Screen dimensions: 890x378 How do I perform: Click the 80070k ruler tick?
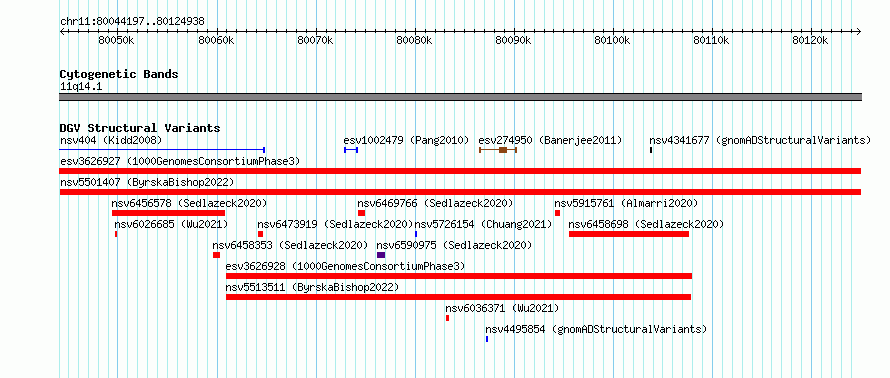coord(315,41)
